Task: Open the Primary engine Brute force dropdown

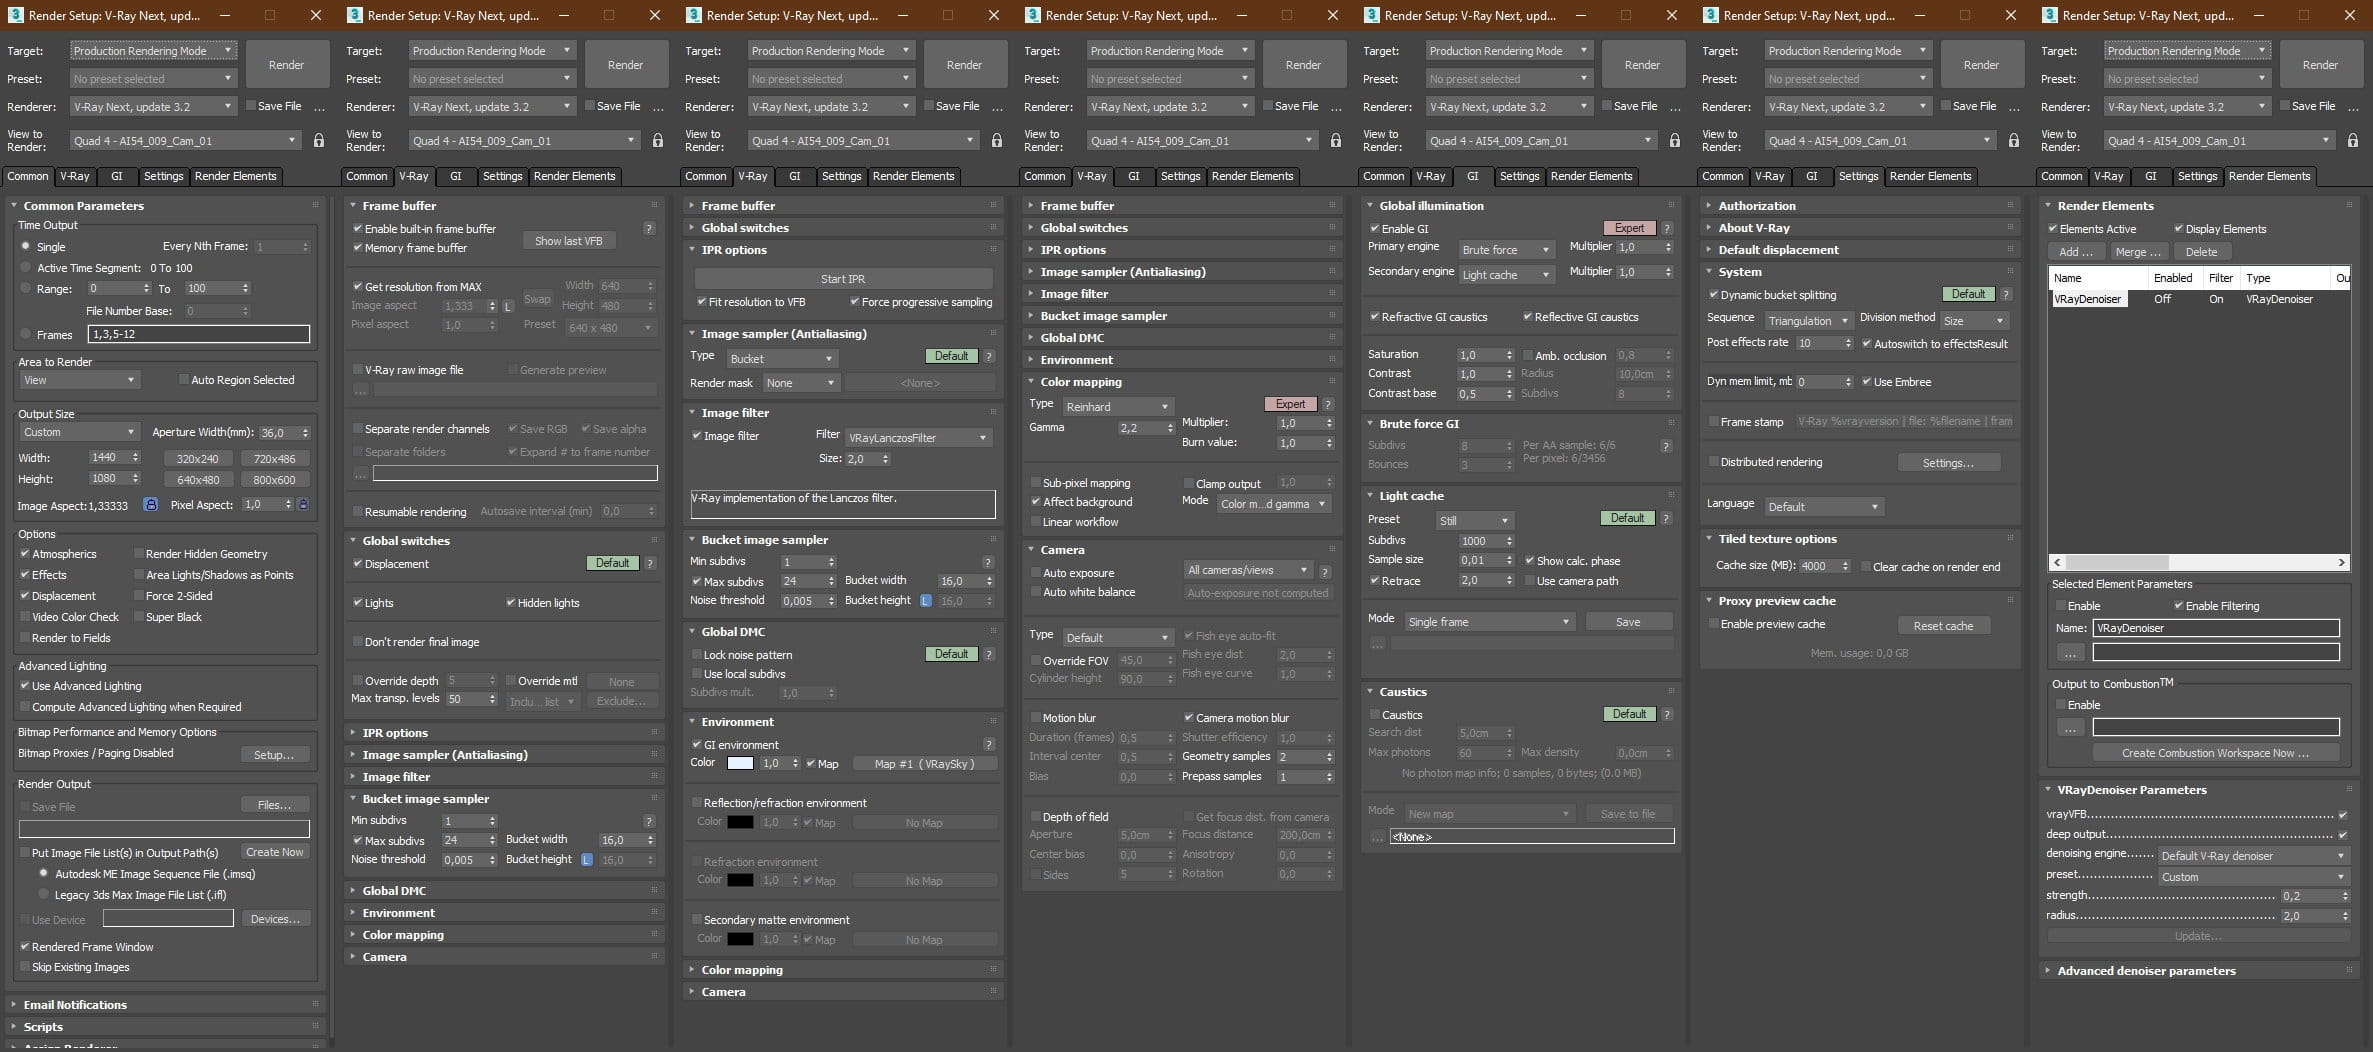Action: [1505, 249]
